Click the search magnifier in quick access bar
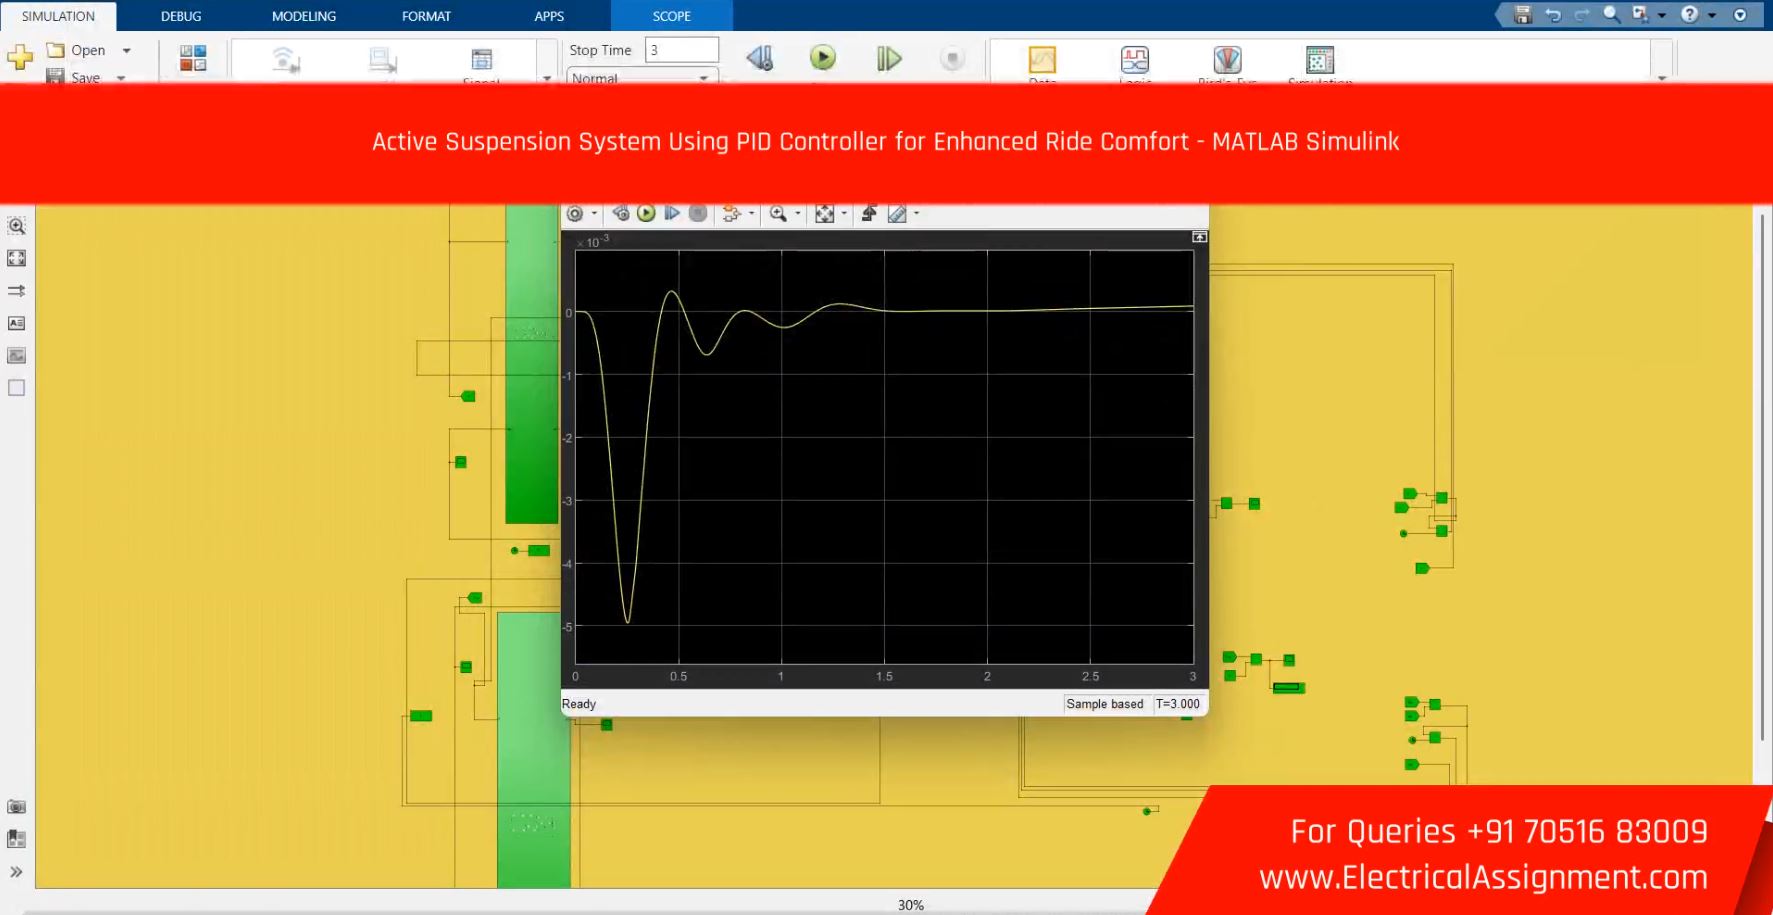Screen dimensions: 1773x915 1611,15
